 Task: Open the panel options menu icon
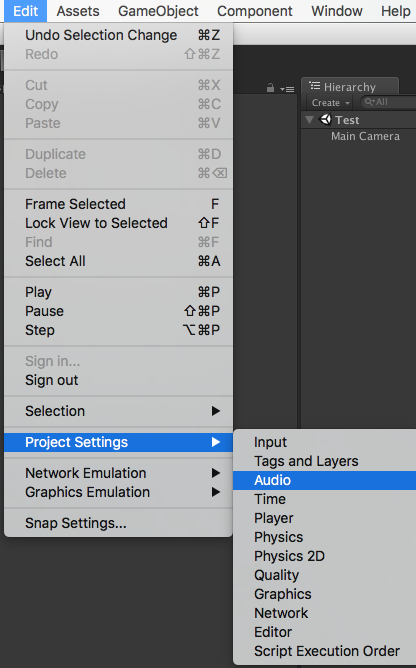pos(287,89)
